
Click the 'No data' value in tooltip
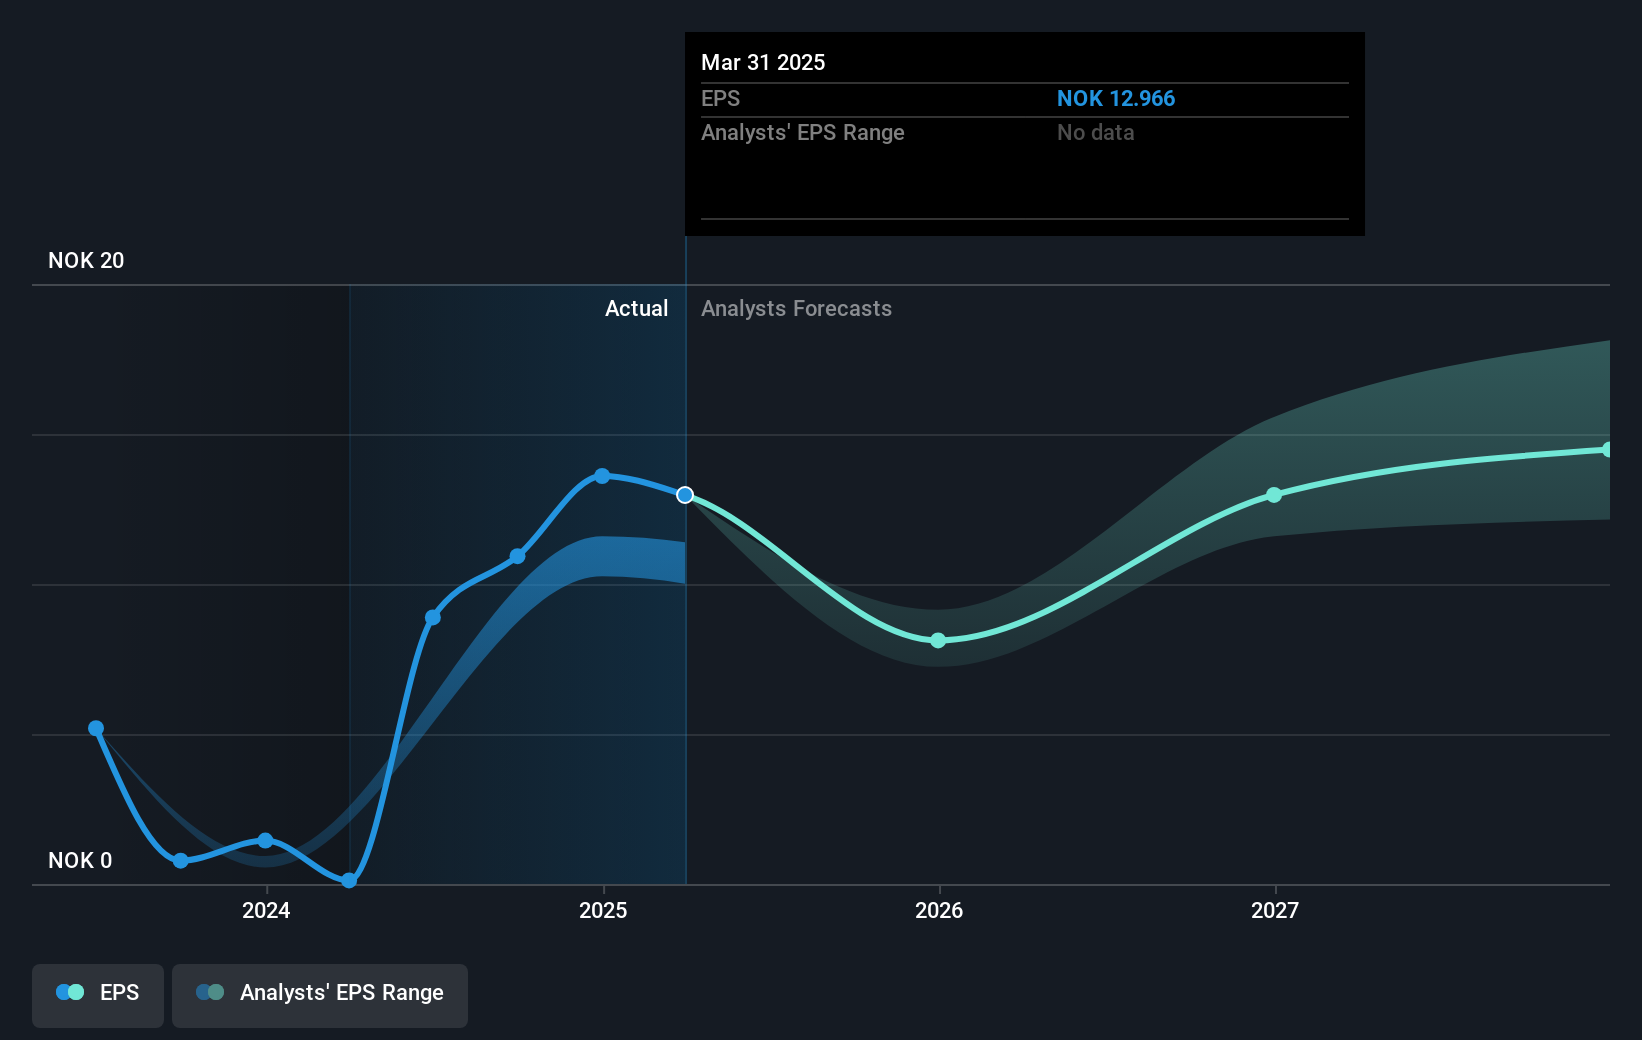click(1096, 132)
